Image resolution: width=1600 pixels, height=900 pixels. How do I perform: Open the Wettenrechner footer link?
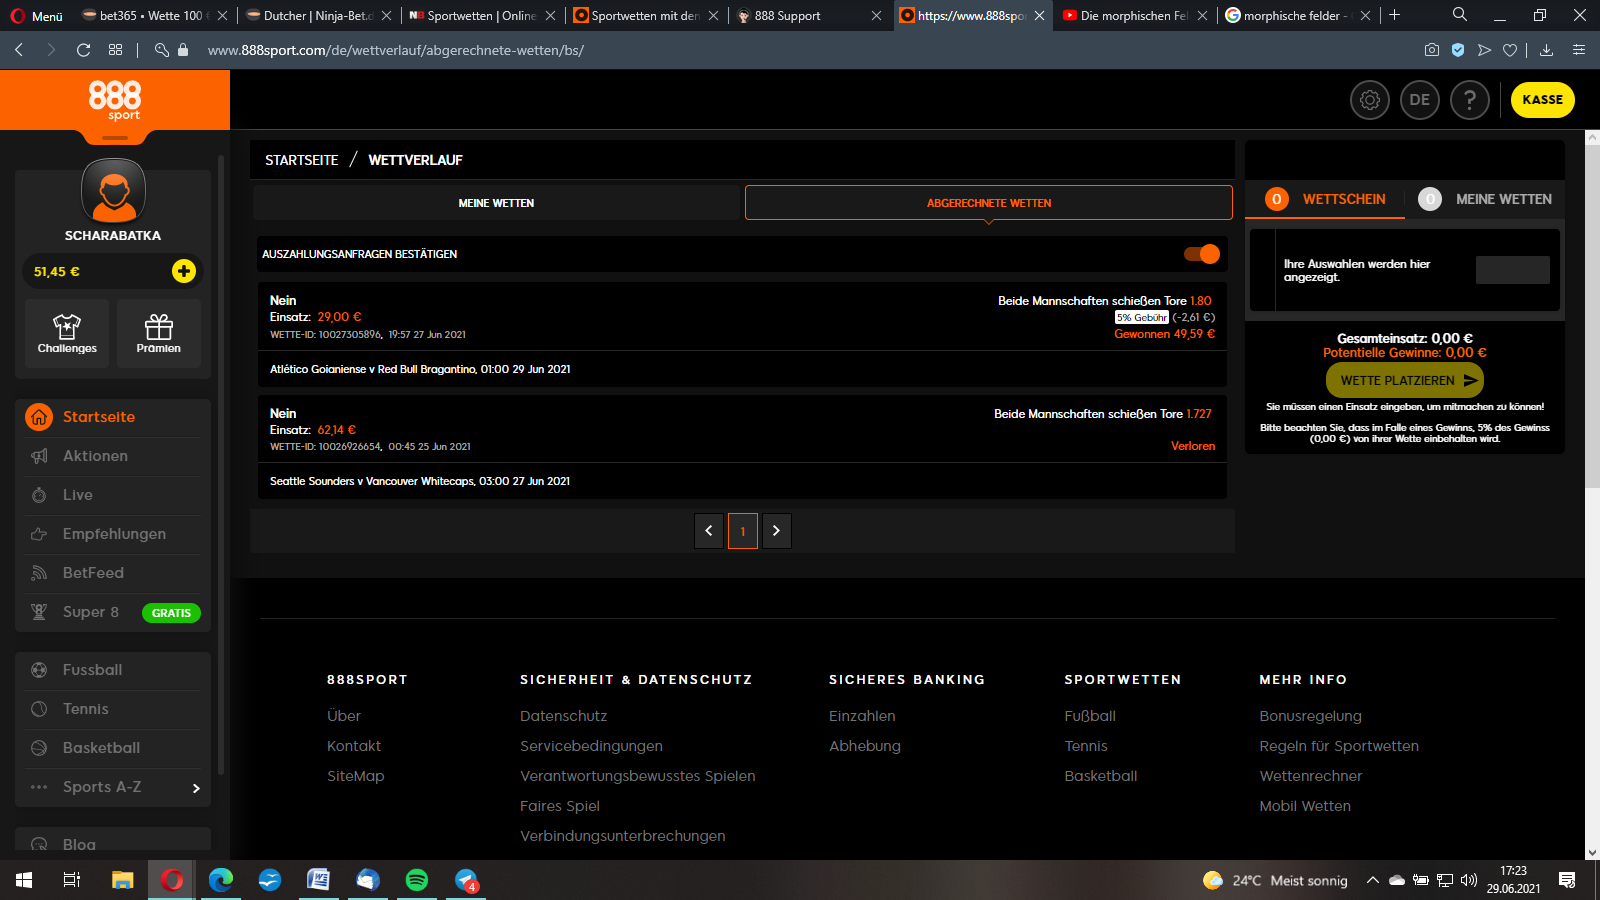[1311, 776]
